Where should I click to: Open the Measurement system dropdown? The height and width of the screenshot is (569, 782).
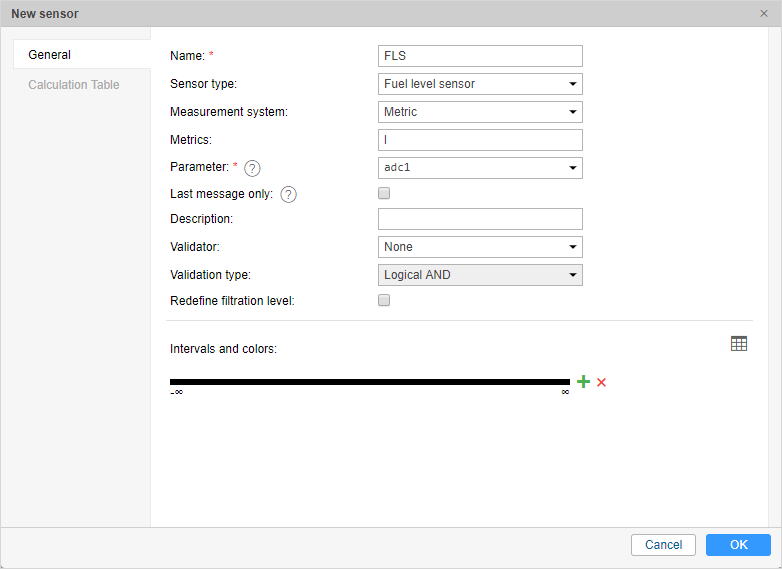tap(480, 112)
